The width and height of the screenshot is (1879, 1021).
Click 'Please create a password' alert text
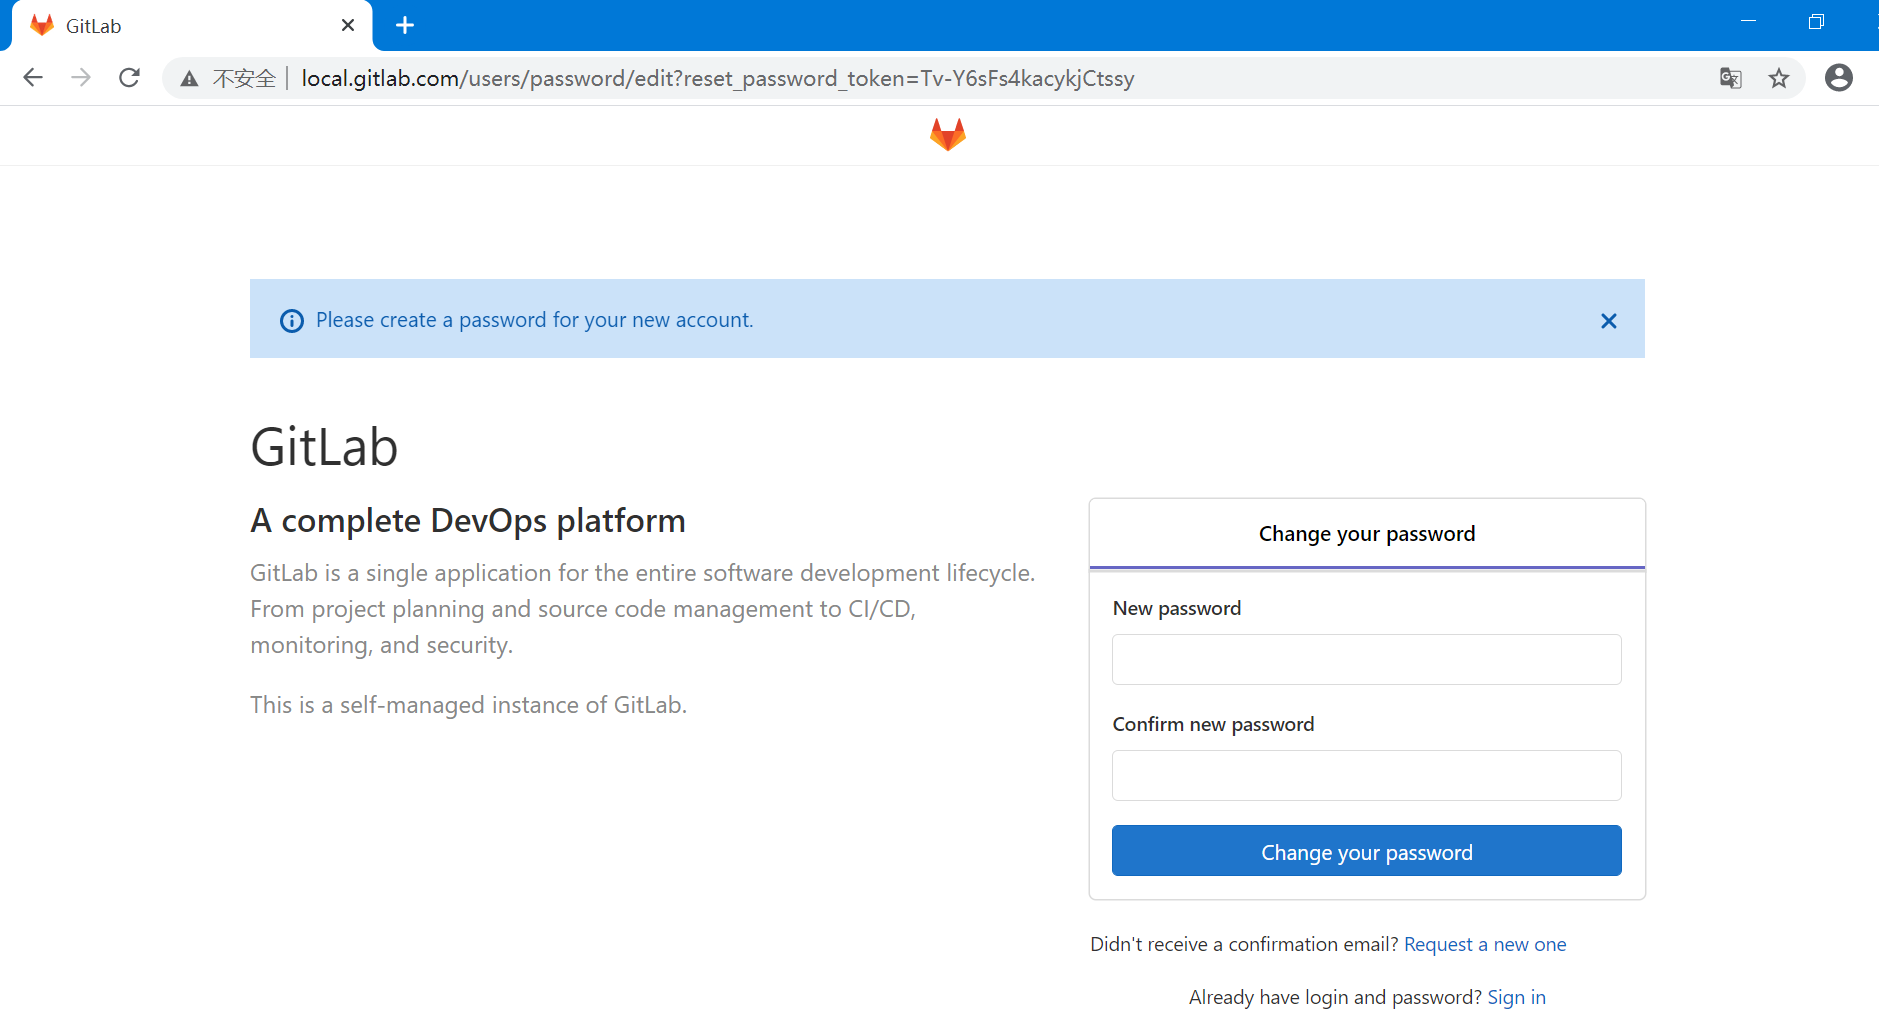tap(534, 320)
